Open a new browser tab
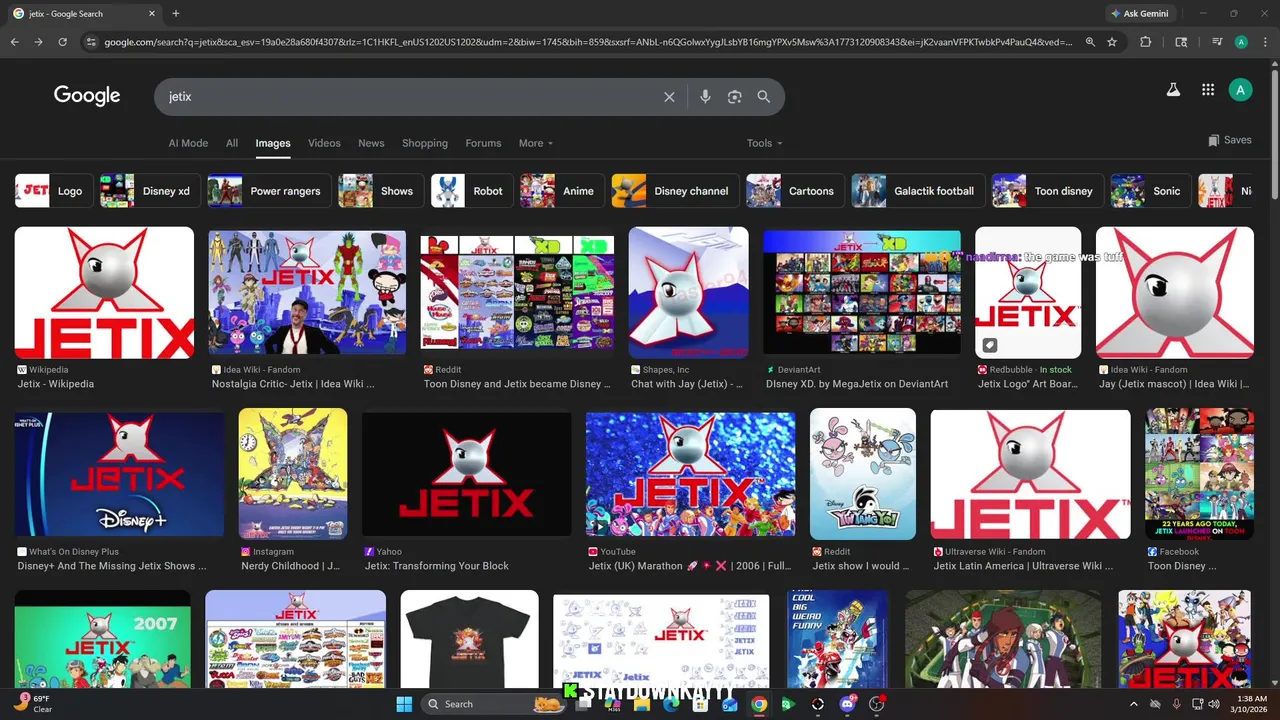1280x720 pixels. [x=176, y=13]
